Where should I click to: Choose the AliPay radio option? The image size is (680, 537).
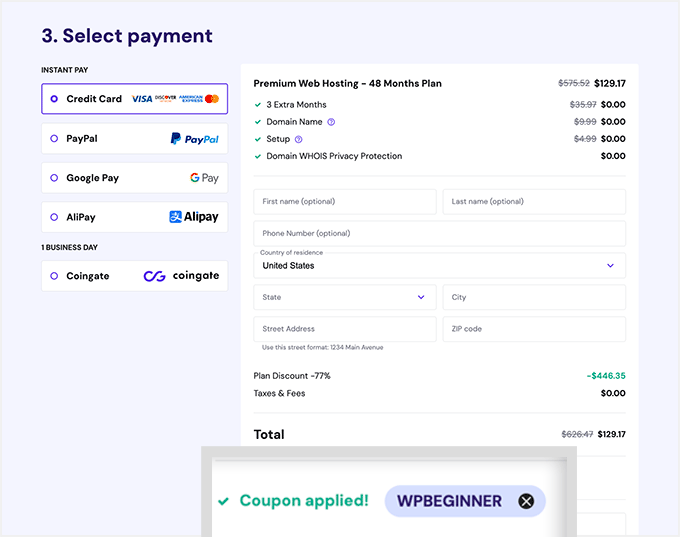click(x=54, y=217)
